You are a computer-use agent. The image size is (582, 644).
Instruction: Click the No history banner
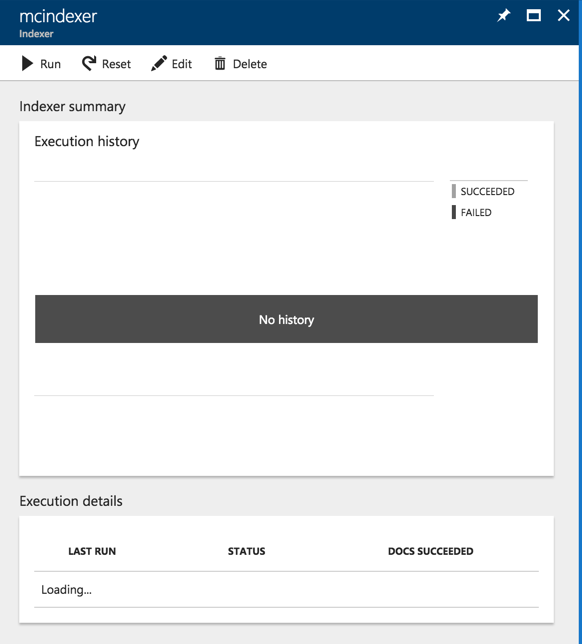(286, 319)
